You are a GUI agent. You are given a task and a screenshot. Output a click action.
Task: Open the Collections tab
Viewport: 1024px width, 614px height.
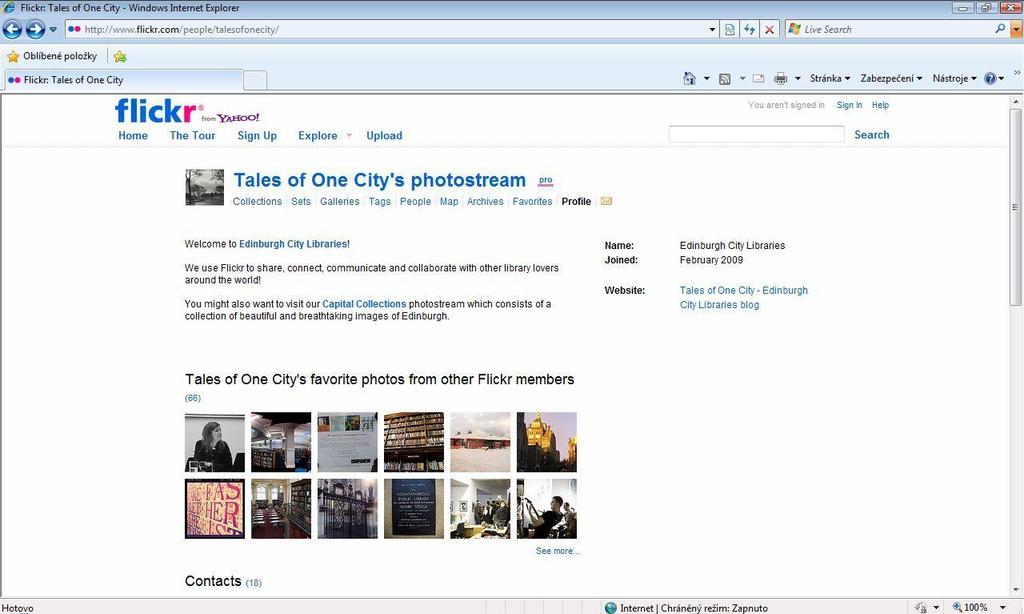(x=257, y=202)
